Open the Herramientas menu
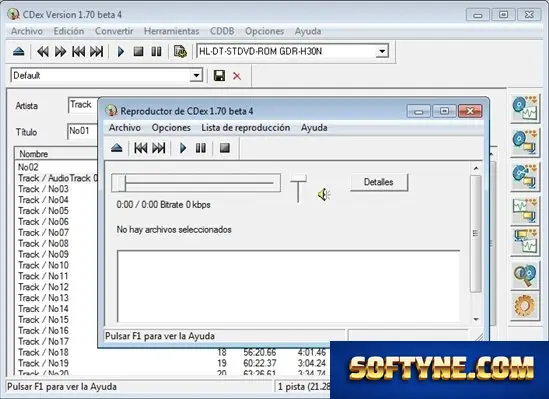This screenshot has height=399, width=549. tap(172, 31)
